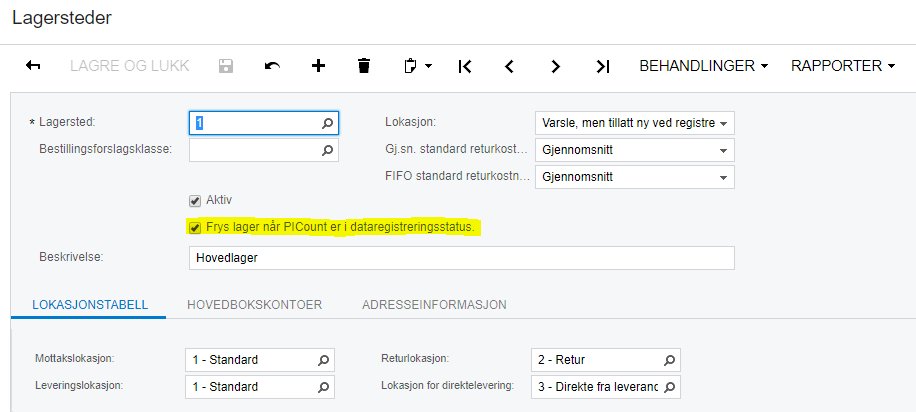Expand the RAPPORTER menu
916x412 pixels.
pos(843,66)
